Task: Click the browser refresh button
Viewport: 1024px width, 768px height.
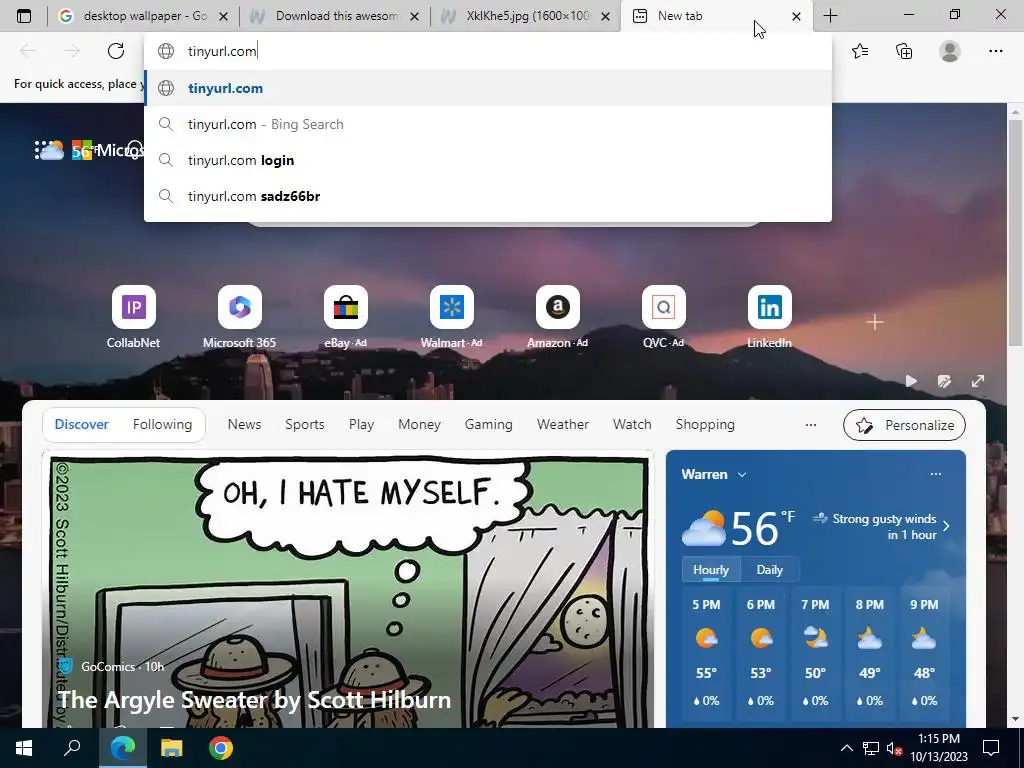Action: click(x=116, y=51)
